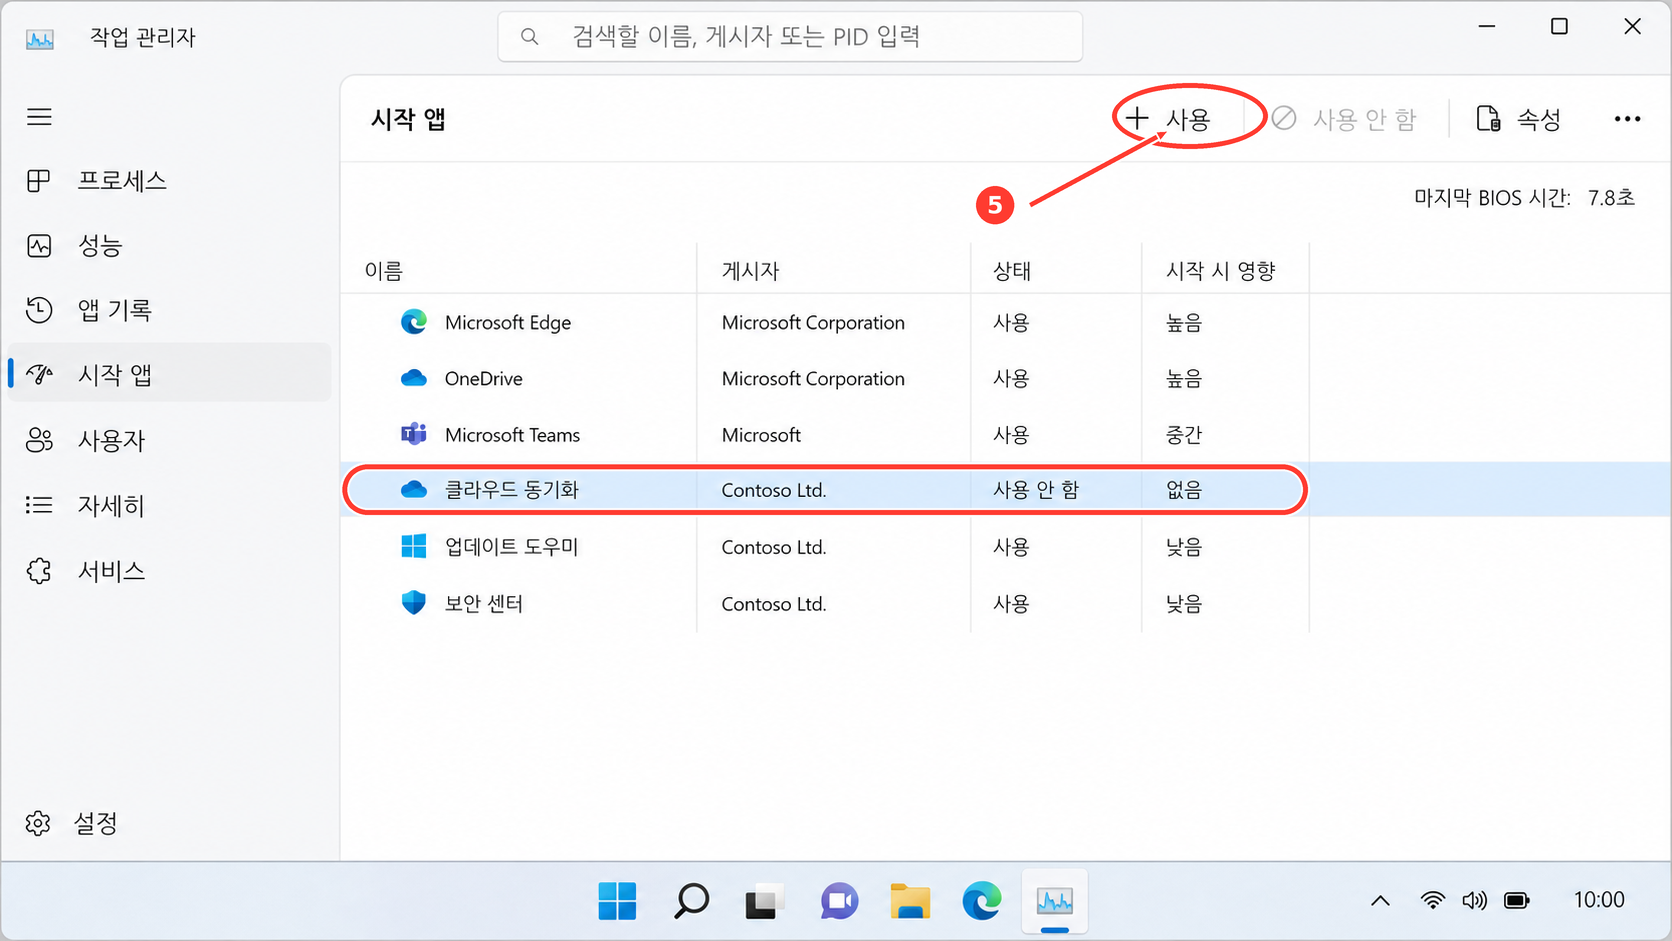The width and height of the screenshot is (1672, 941).
Task: Open the 자세히 page
Action: (168, 505)
